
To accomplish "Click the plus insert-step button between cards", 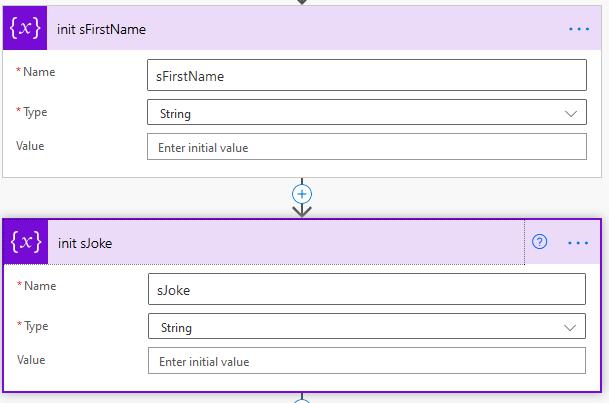I will [302, 193].
